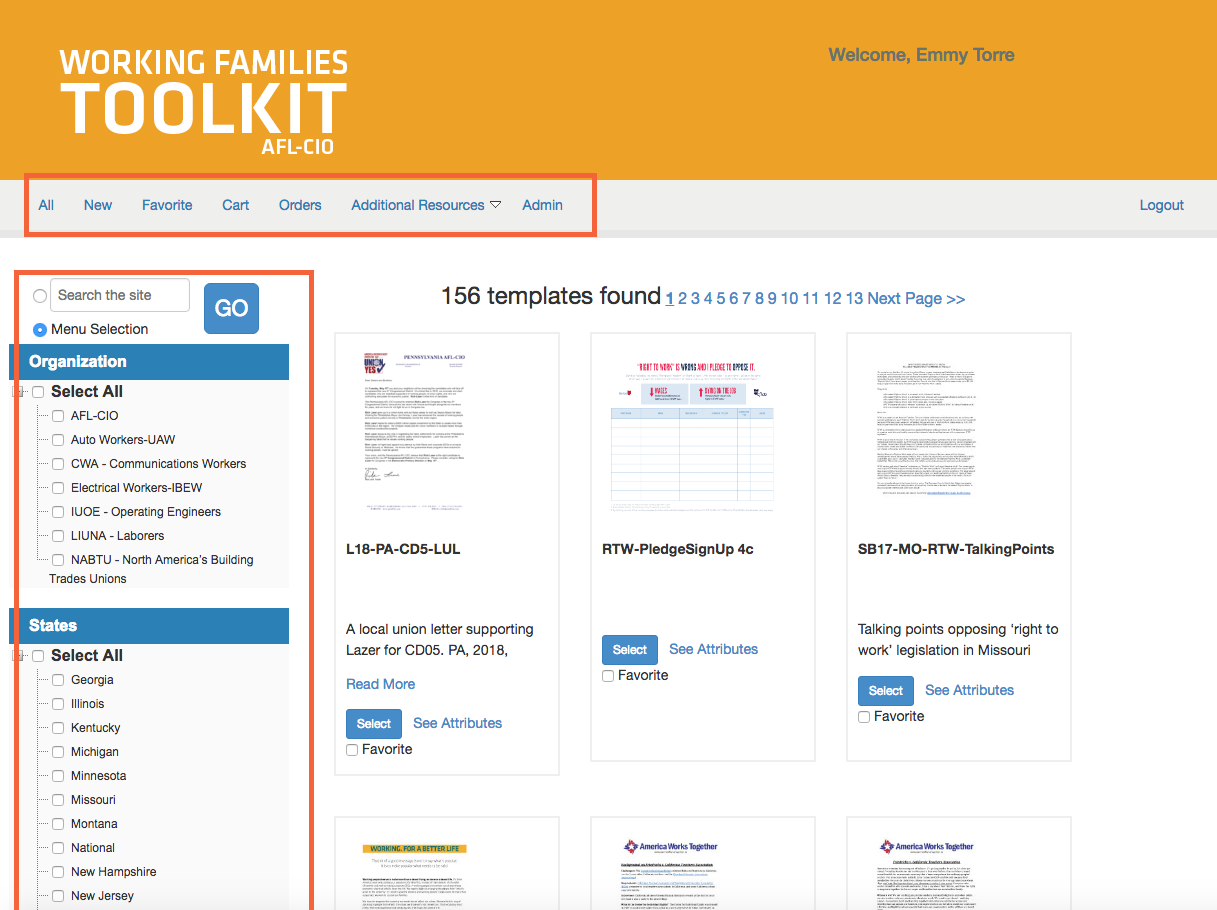Click into the Search the site field
Image resolution: width=1217 pixels, height=910 pixels.
[x=120, y=295]
